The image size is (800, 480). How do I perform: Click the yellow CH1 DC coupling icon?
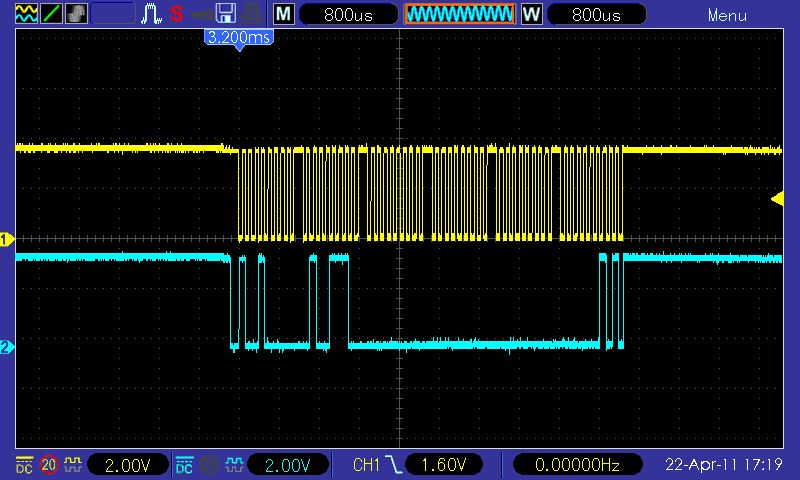coord(24,465)
